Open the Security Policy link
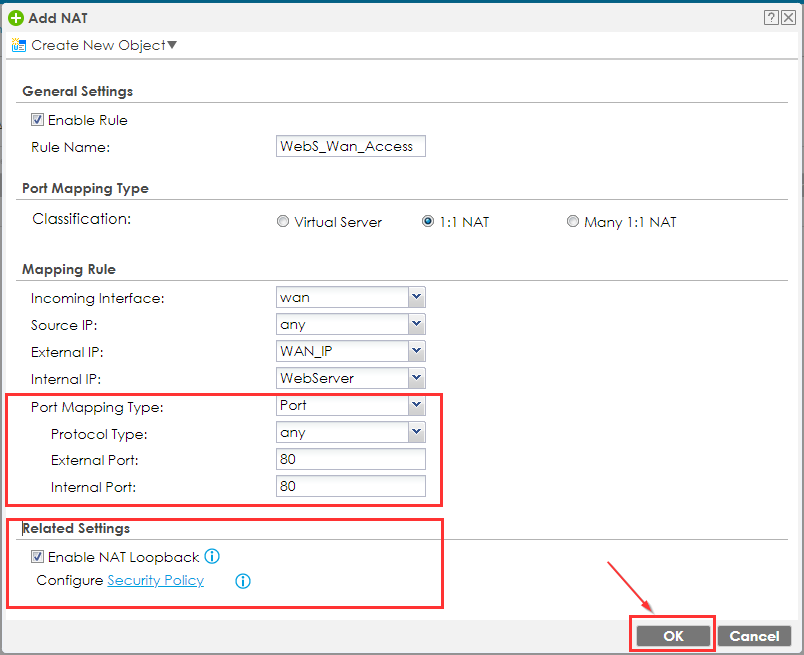 tap(155, 581)
